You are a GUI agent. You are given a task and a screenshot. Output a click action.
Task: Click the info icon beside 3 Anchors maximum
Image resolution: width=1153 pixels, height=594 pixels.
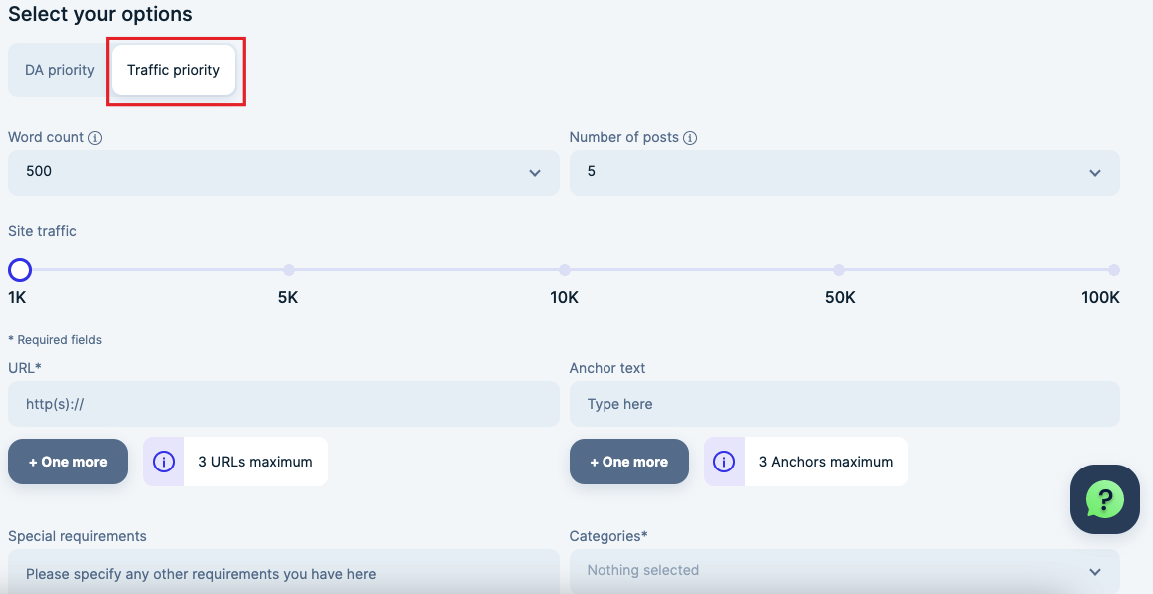pos(724,462)
